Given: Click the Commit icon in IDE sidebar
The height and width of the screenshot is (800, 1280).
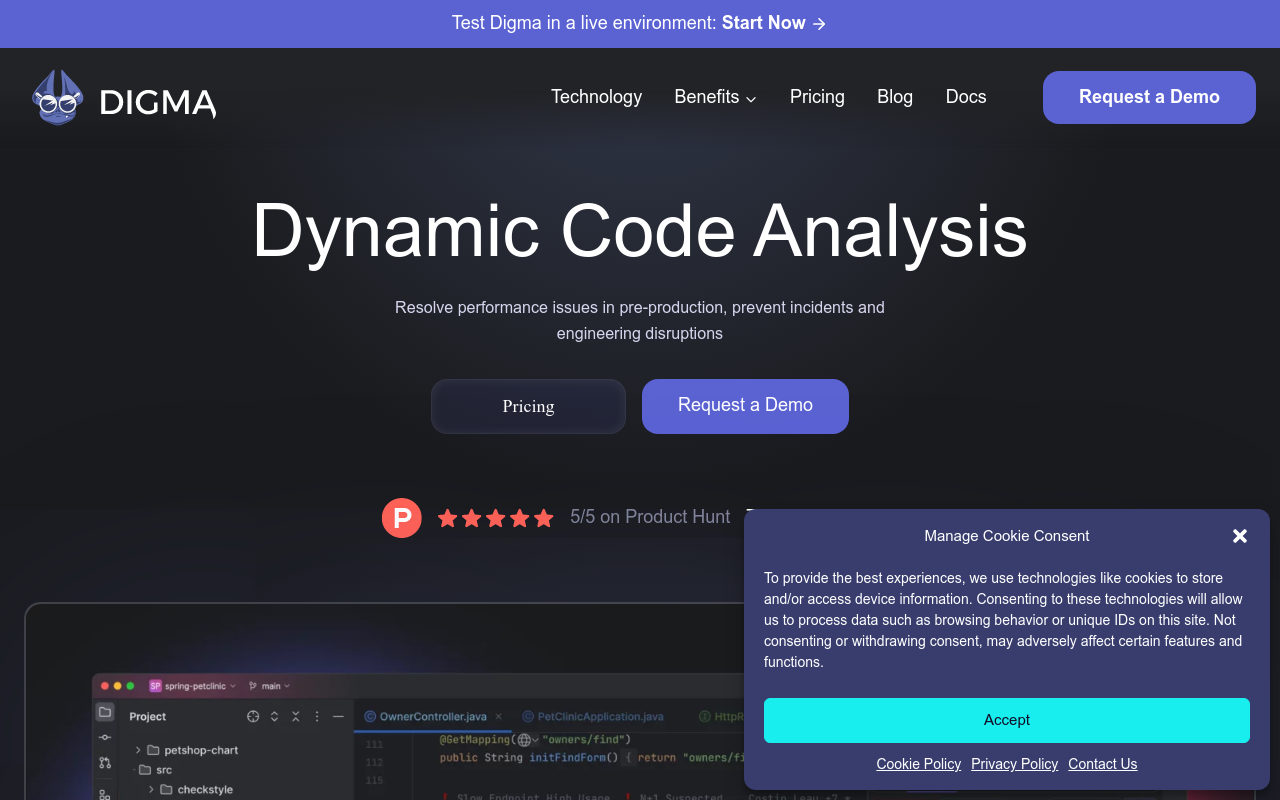Looking at the screenshot, I should coord(105,737).
